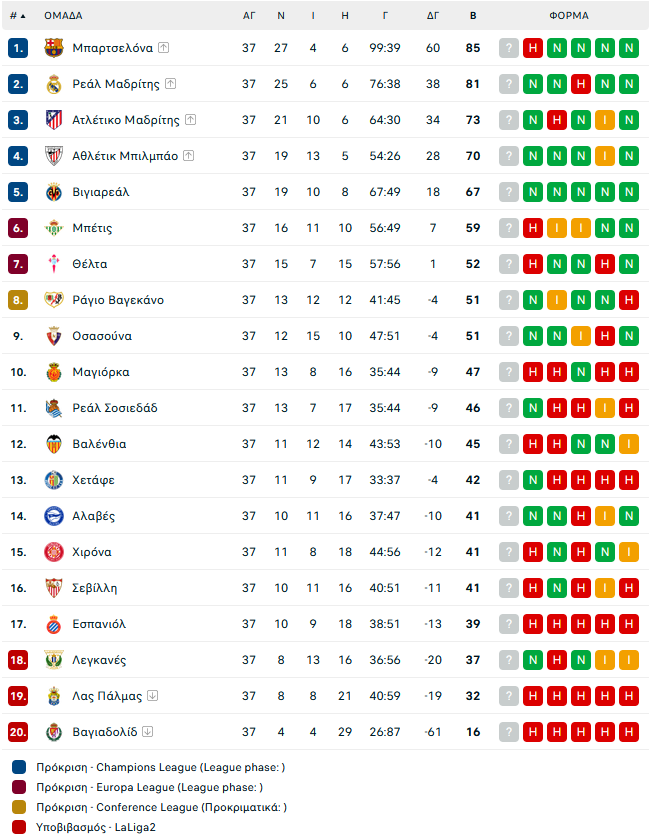Click relegation arrow icon next to Λας Πάλμας
The height and width of the screenshot is (840, 650).
[153, 696]
